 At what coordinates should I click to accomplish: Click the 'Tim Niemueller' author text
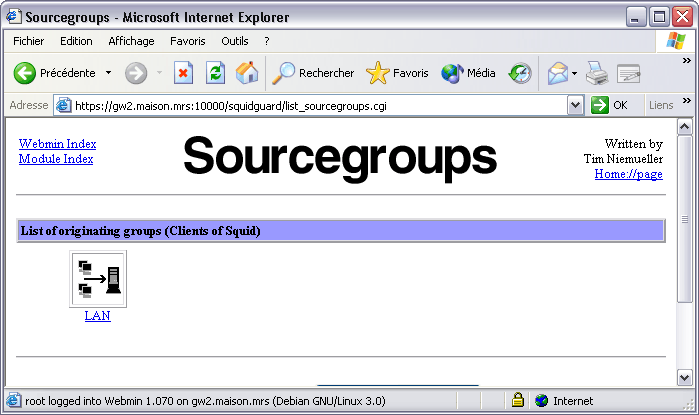click(623, 159)
